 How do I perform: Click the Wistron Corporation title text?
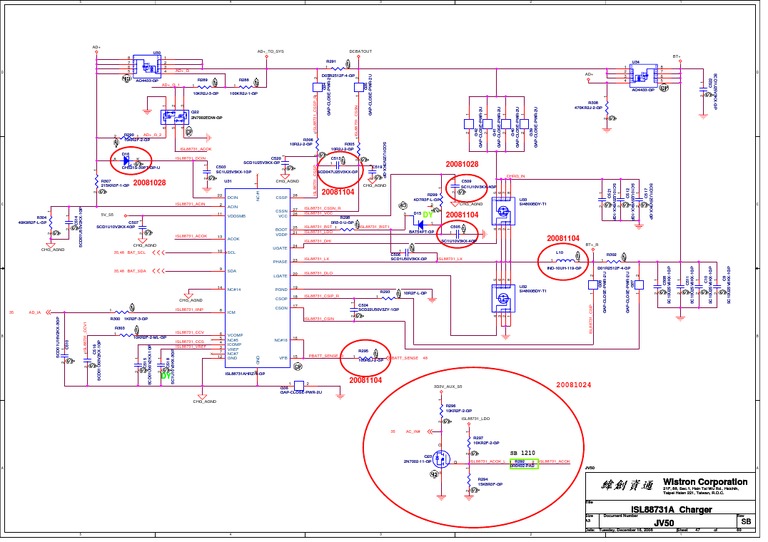click(705, 482)
